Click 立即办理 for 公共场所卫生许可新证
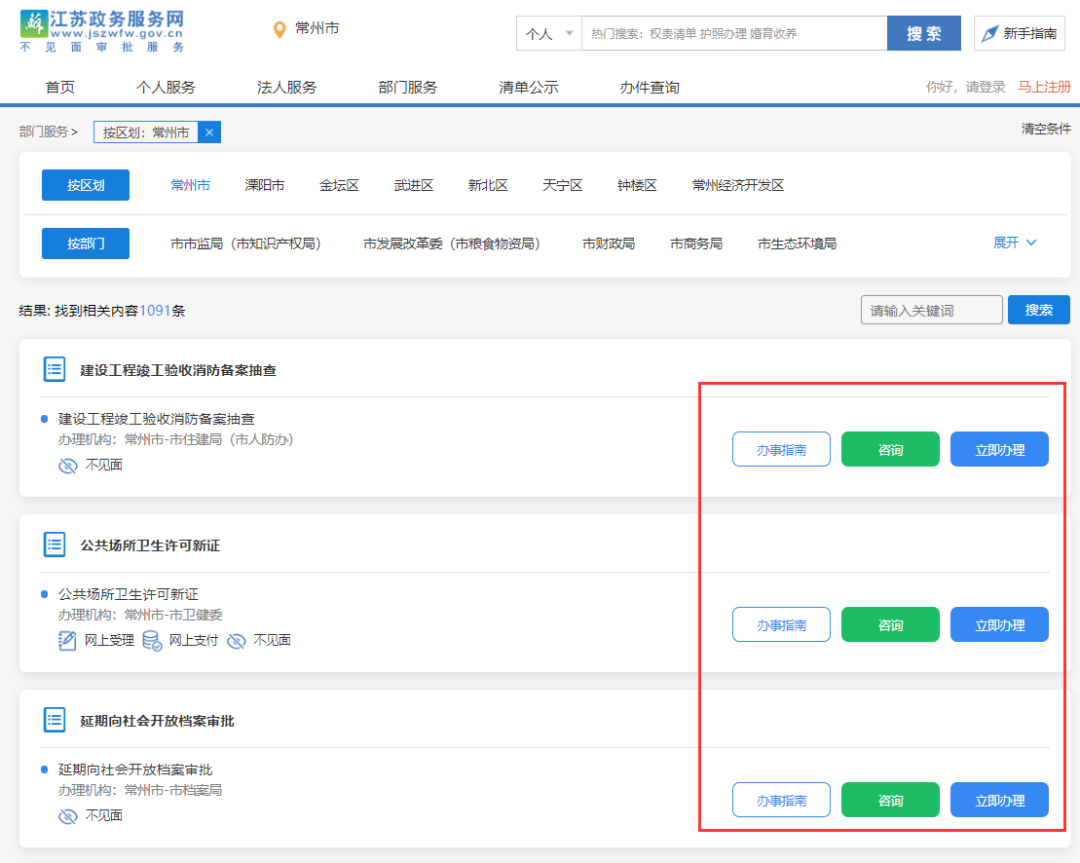Viewport: 1080px width, 863px height. pos(999,625)
